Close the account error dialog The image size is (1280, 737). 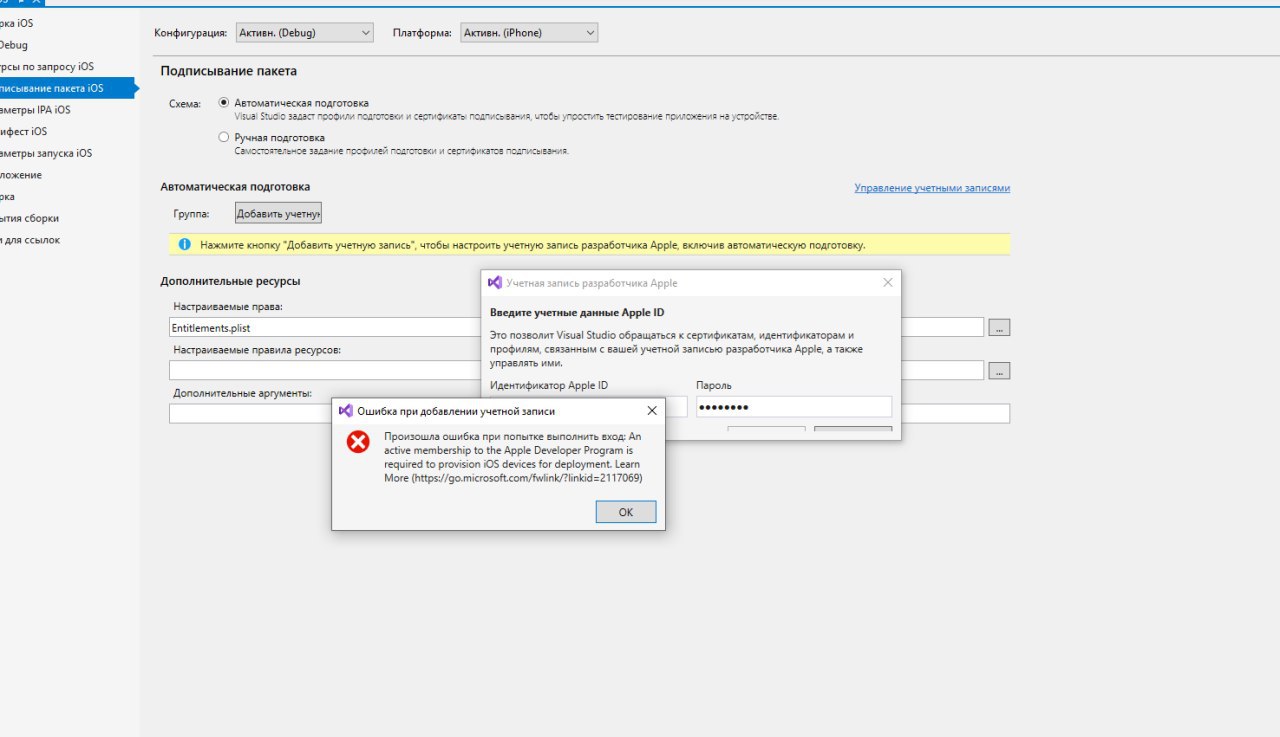click(x=652, y=410)
